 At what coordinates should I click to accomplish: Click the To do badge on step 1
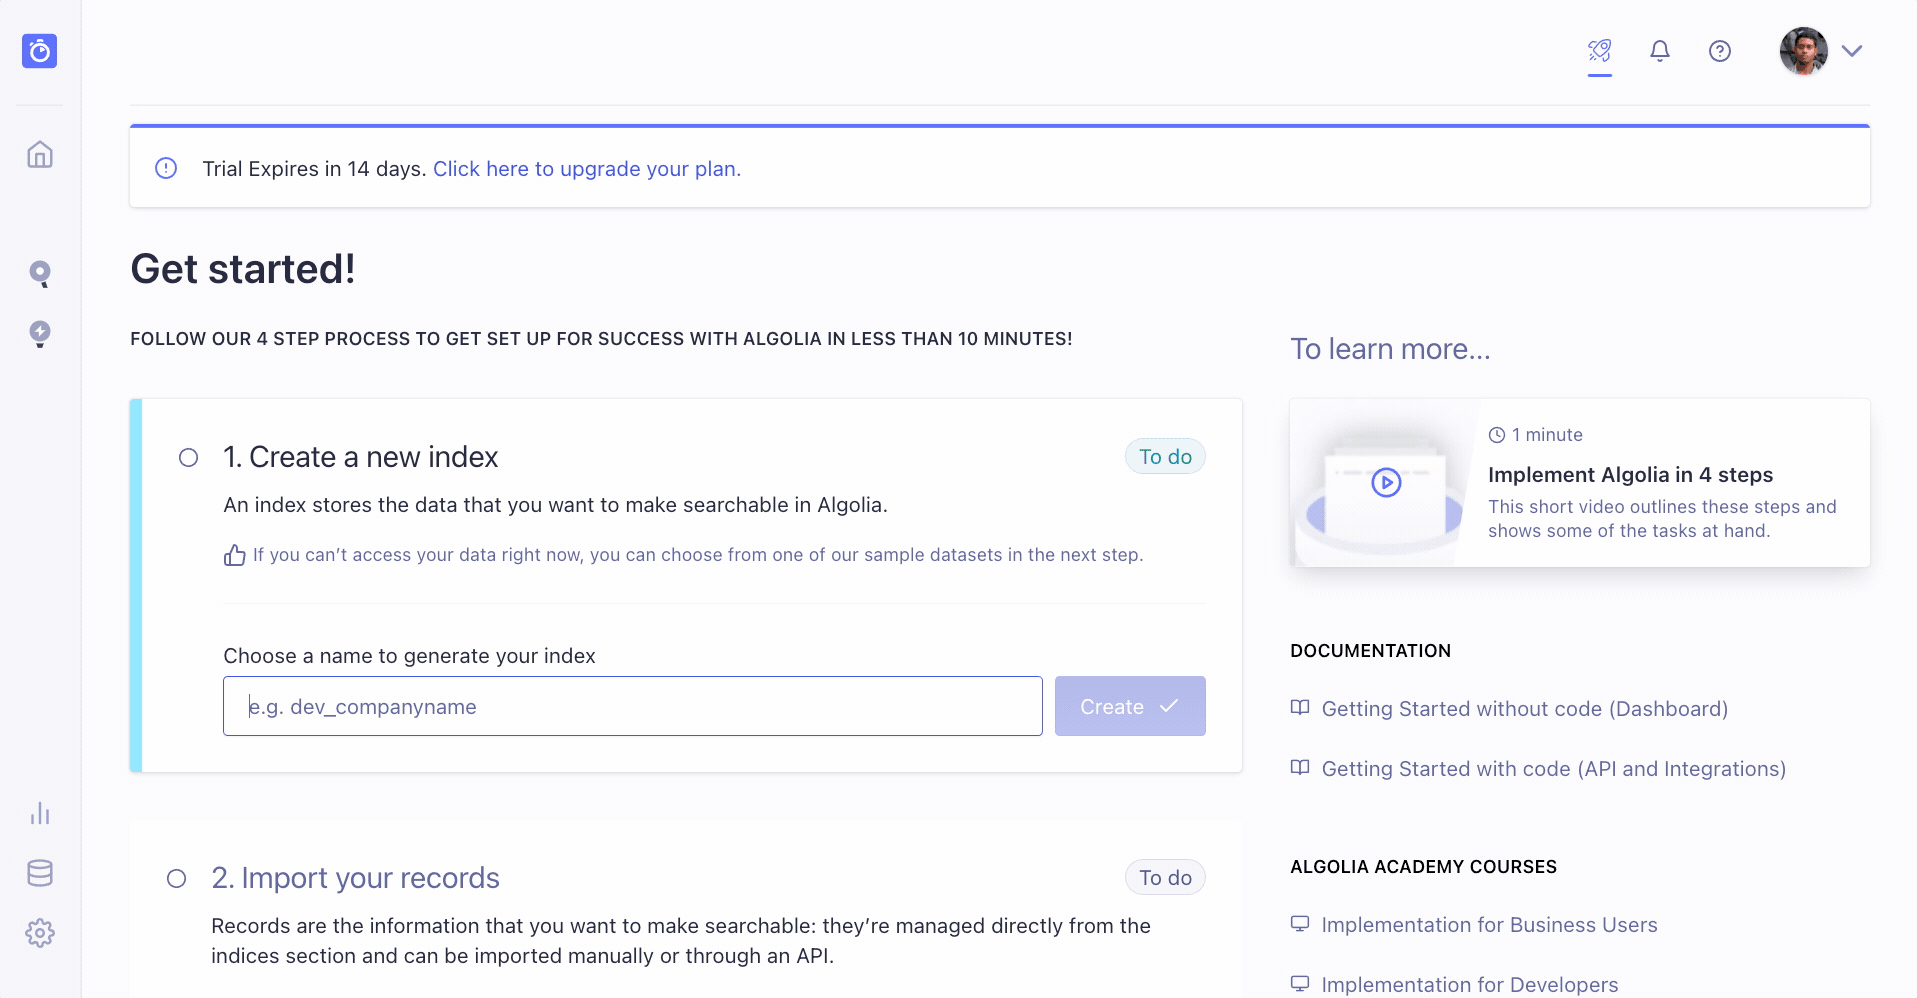pos(1165,457)
